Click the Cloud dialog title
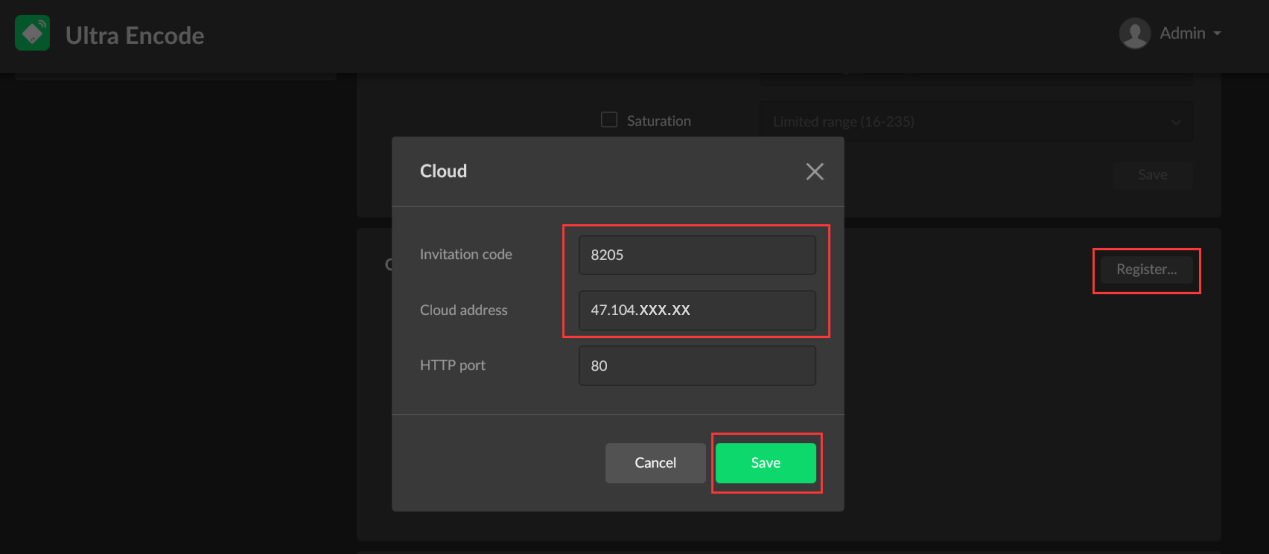 pyautogui.click(x=443, y=171)
